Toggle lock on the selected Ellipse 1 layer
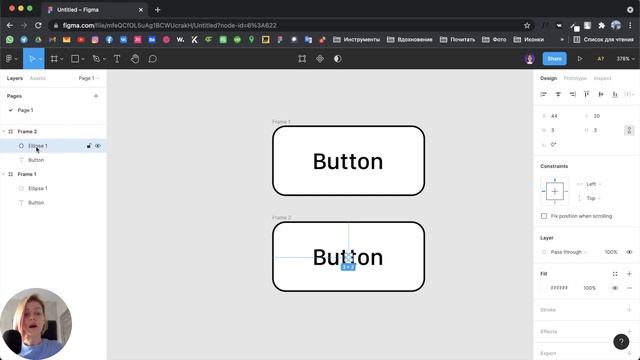 (89, 146)
